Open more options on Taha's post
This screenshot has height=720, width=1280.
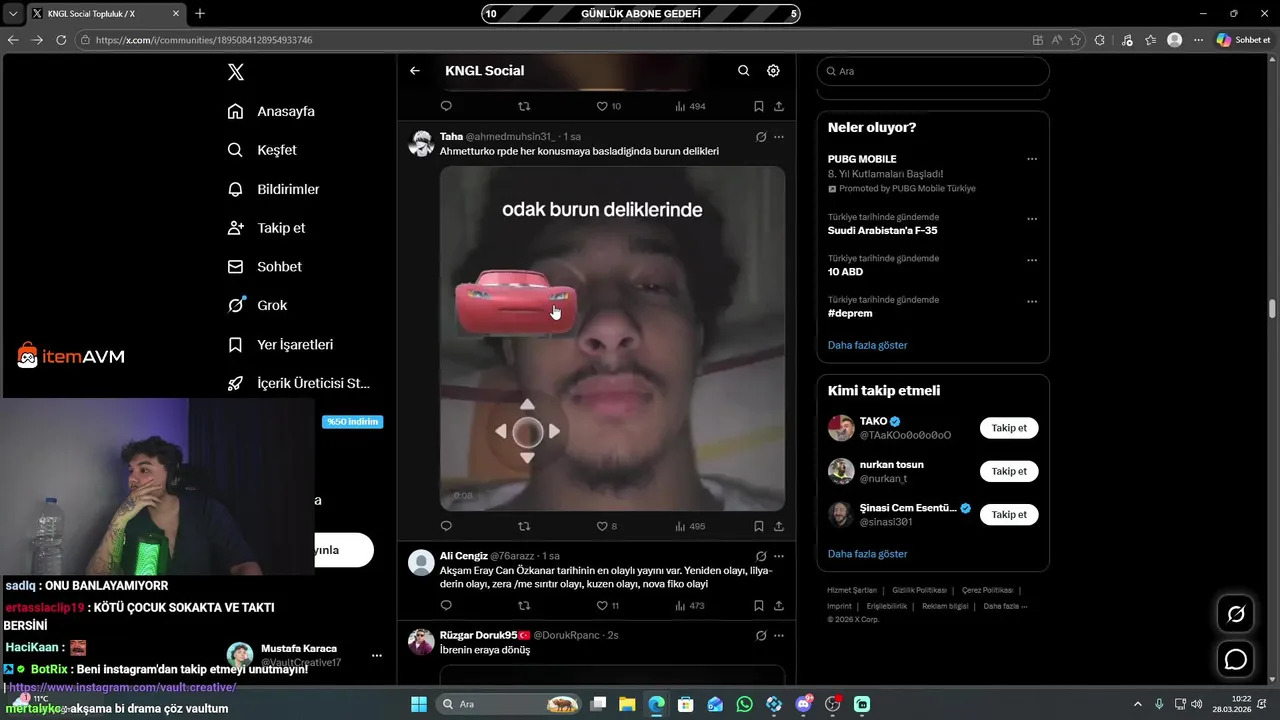pos(779,137)
